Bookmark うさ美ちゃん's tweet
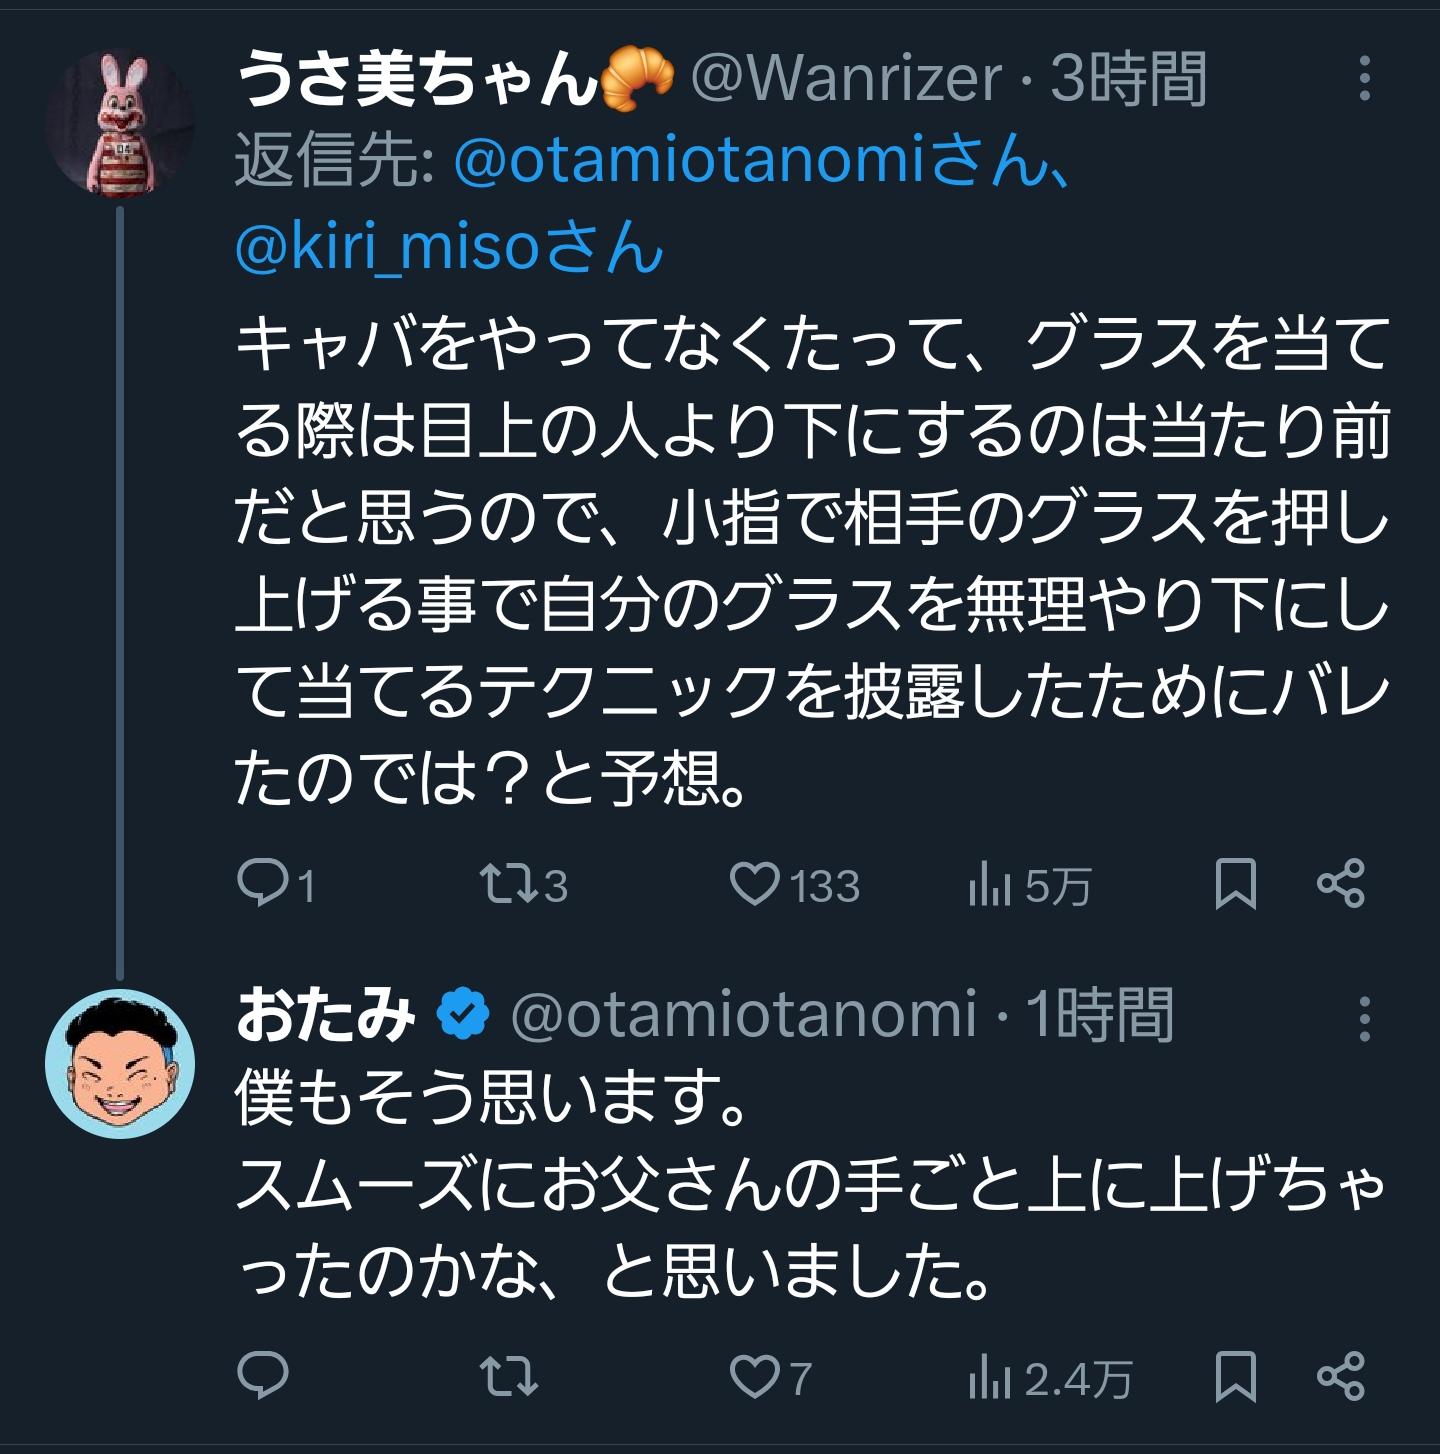The height and width of the screenshot is (1454, 1440). coord(1235,884)
